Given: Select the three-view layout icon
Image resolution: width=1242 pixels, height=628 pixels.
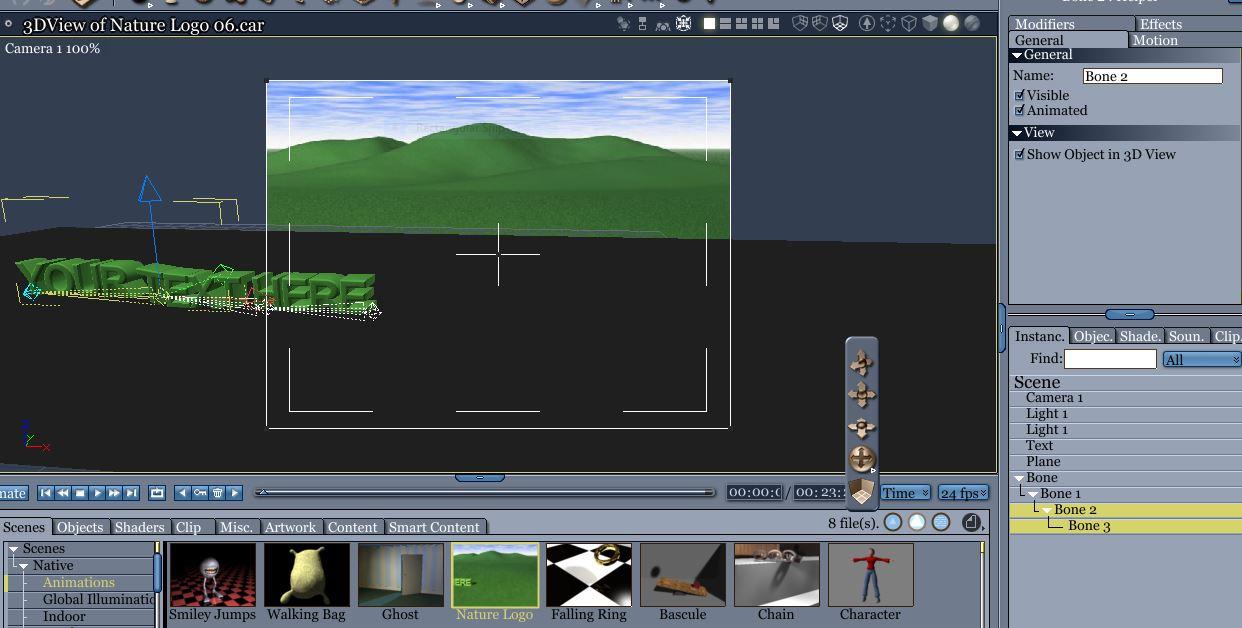Looking at the screenshot, I should 741,23.
